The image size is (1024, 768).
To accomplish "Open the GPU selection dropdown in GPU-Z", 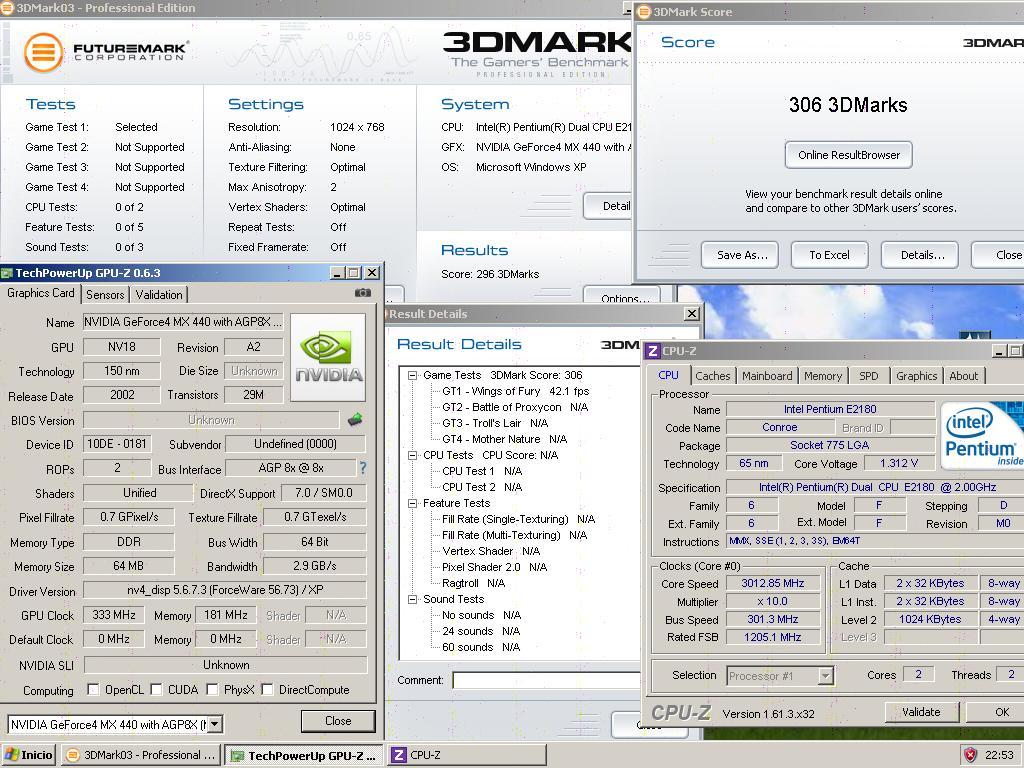I will pyautogui.click(x=215, y=724).
